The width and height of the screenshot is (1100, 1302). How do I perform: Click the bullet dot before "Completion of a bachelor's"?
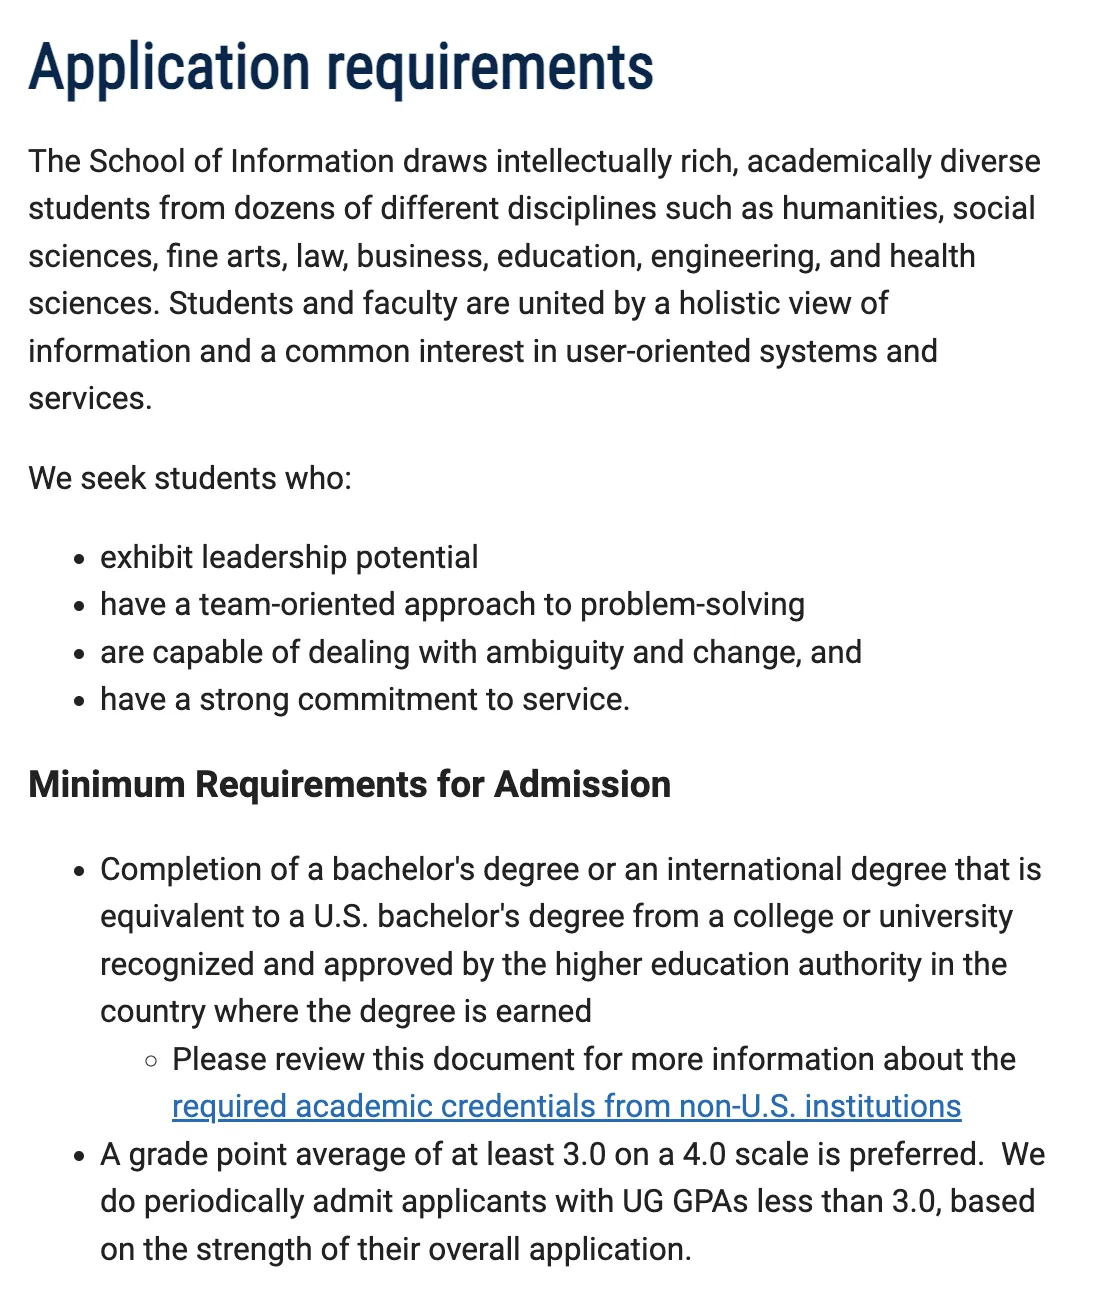[x=79, y=872]
